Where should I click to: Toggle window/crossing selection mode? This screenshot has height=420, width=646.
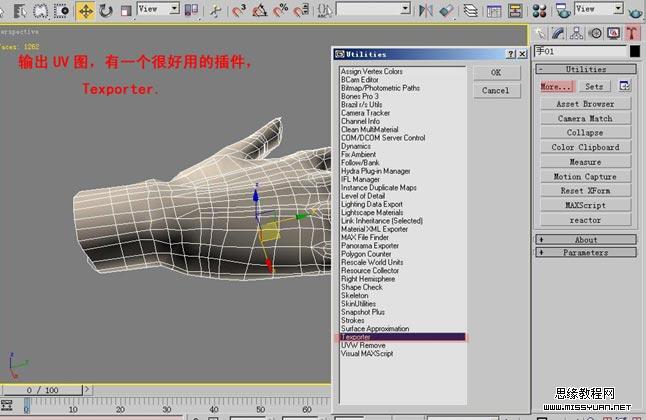[x=61, y=10]
